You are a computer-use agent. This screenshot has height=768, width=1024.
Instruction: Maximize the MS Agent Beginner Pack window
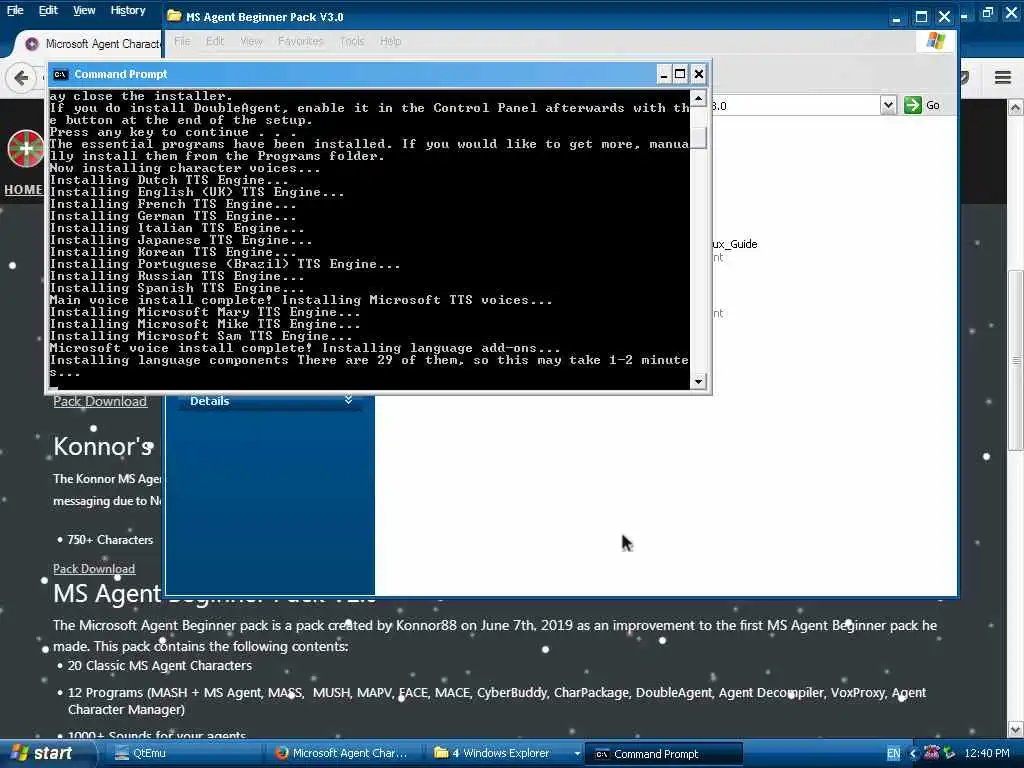coord(921,17)
